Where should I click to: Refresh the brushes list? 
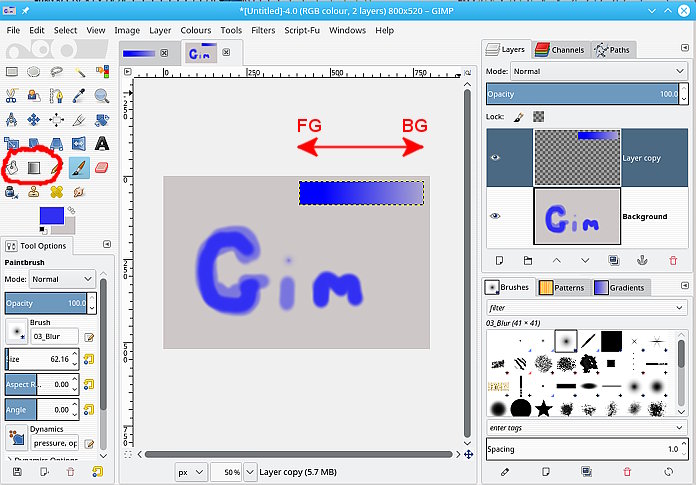click(x=668, y=472)
